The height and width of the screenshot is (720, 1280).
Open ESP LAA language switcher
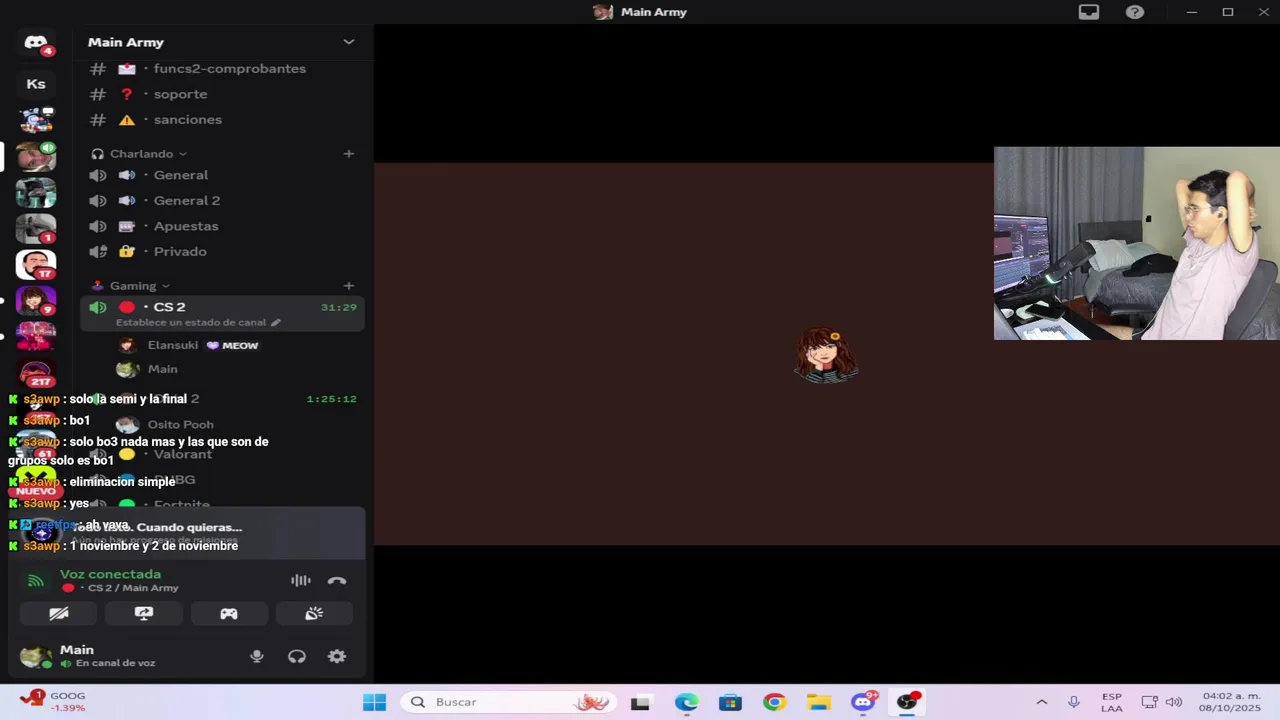(x=1111, y=702)
